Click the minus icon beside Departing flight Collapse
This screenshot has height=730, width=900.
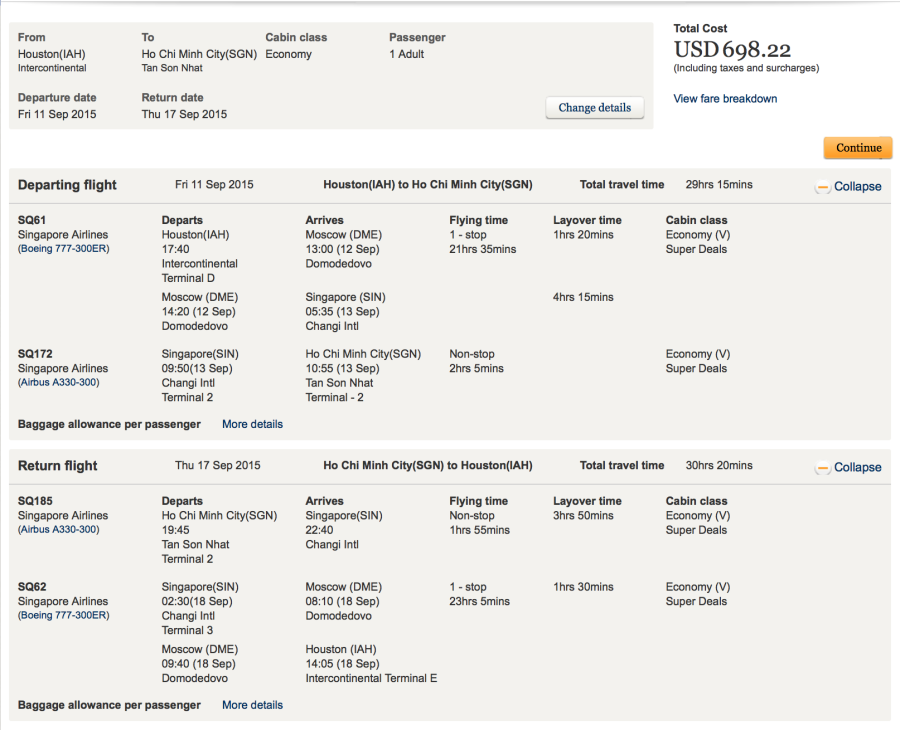pyautogui.click(x=823, y=187)
